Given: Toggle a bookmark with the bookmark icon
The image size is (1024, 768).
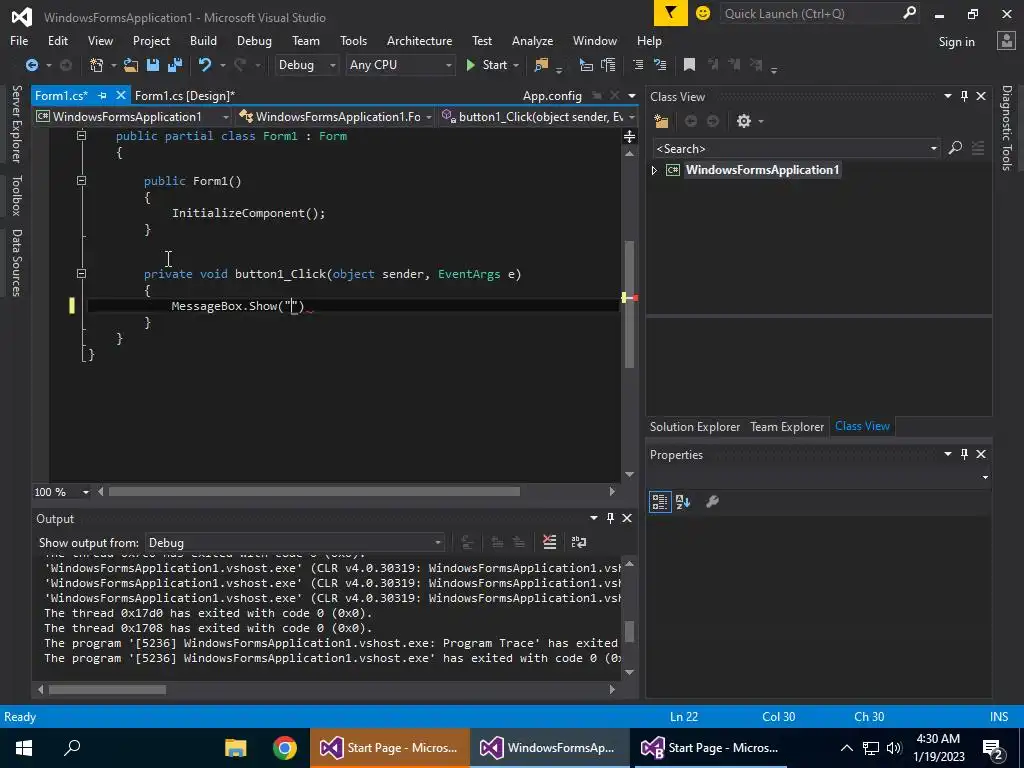Looking at the screenshot, I should coord(689,65).
